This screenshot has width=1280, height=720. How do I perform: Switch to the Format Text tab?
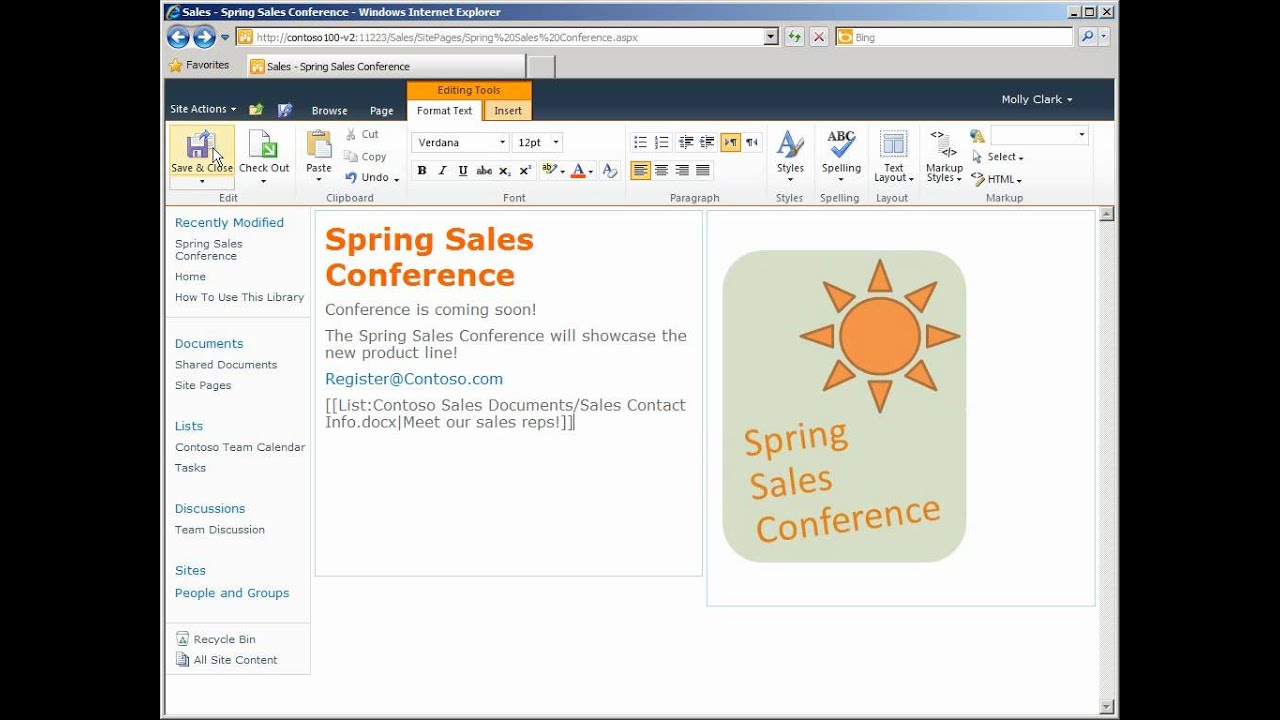coord(444,111)
